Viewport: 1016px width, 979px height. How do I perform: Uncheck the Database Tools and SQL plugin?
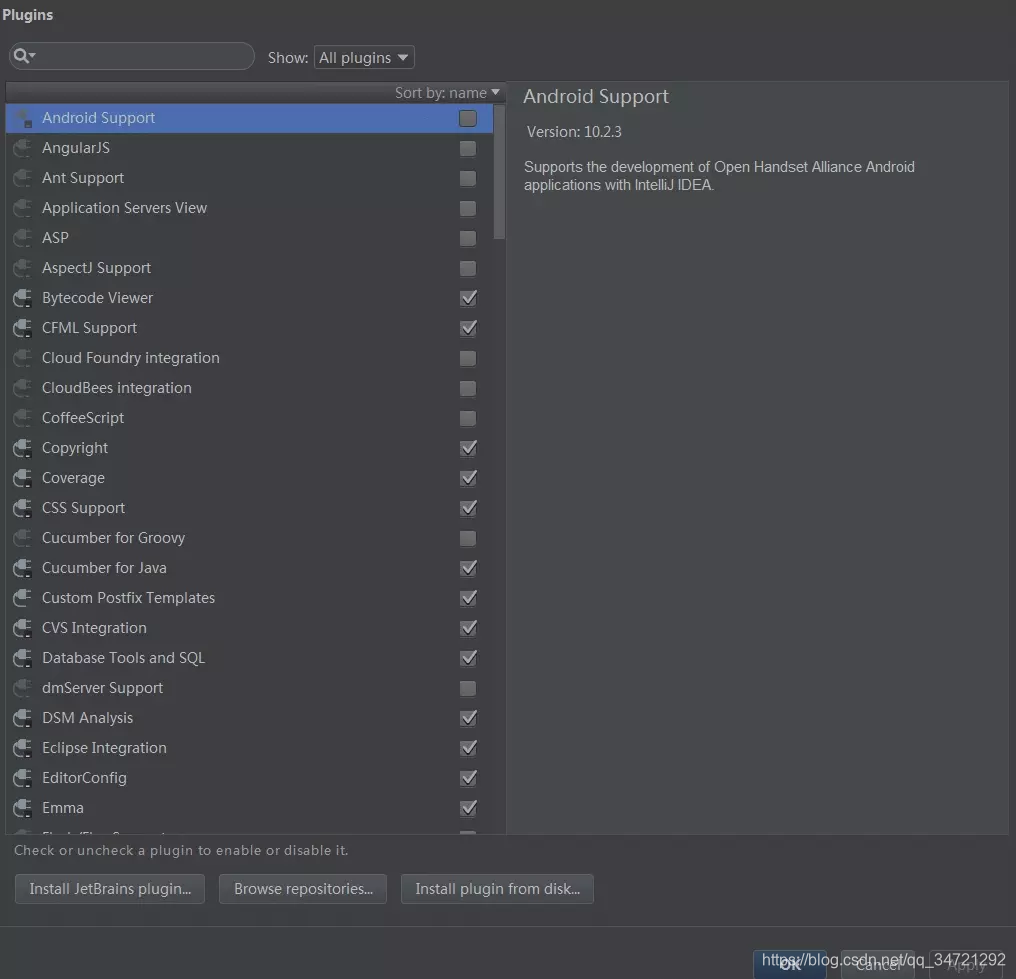[x=468, y=658]
